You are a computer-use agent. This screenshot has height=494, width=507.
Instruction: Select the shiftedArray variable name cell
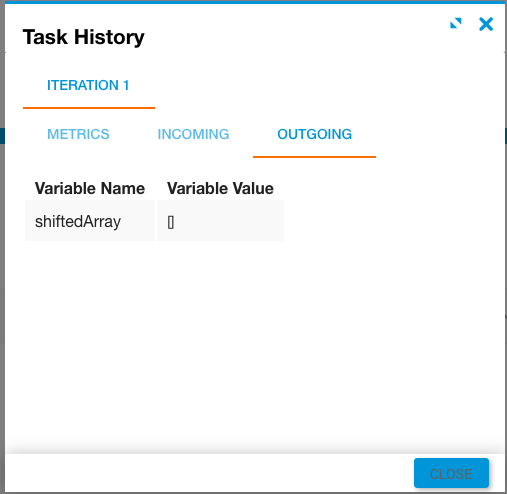[90, 221]
